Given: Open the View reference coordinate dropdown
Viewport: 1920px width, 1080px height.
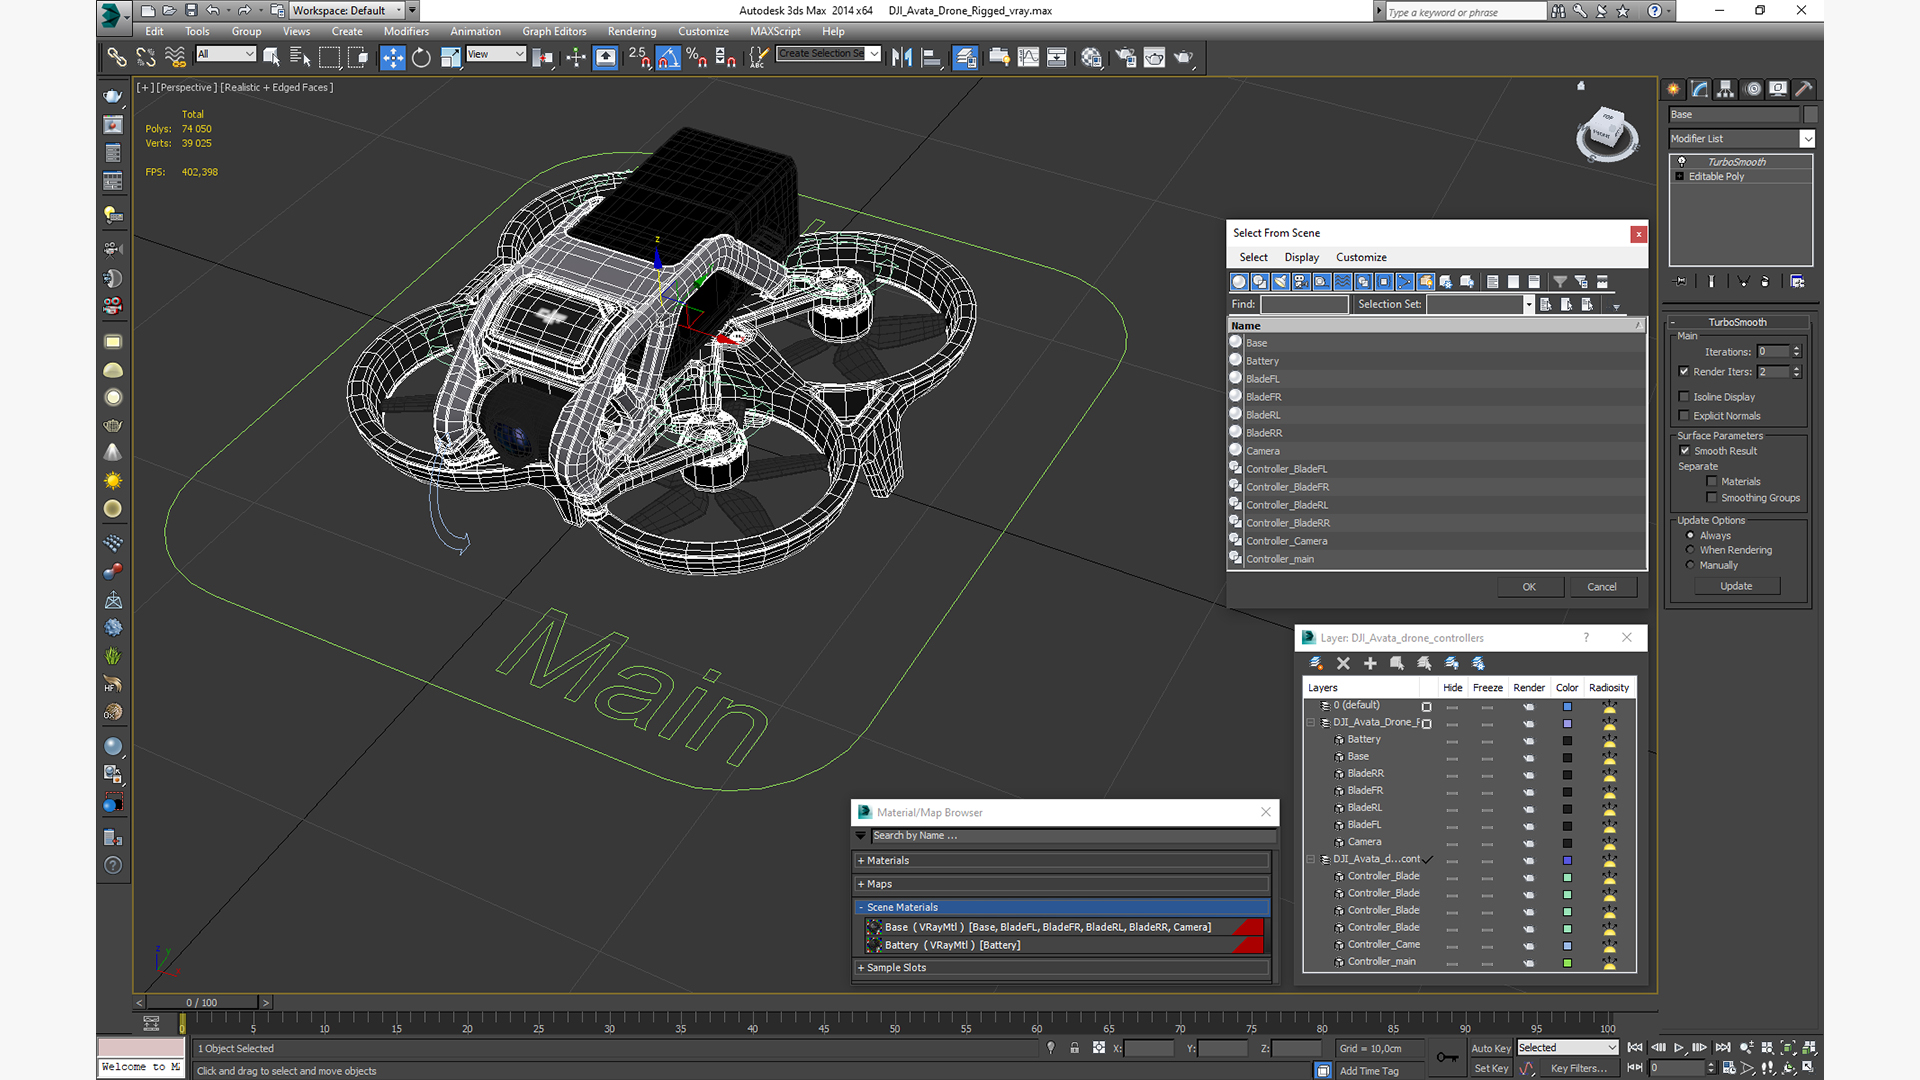Looking at the screenshot, I should coord(495,54).
